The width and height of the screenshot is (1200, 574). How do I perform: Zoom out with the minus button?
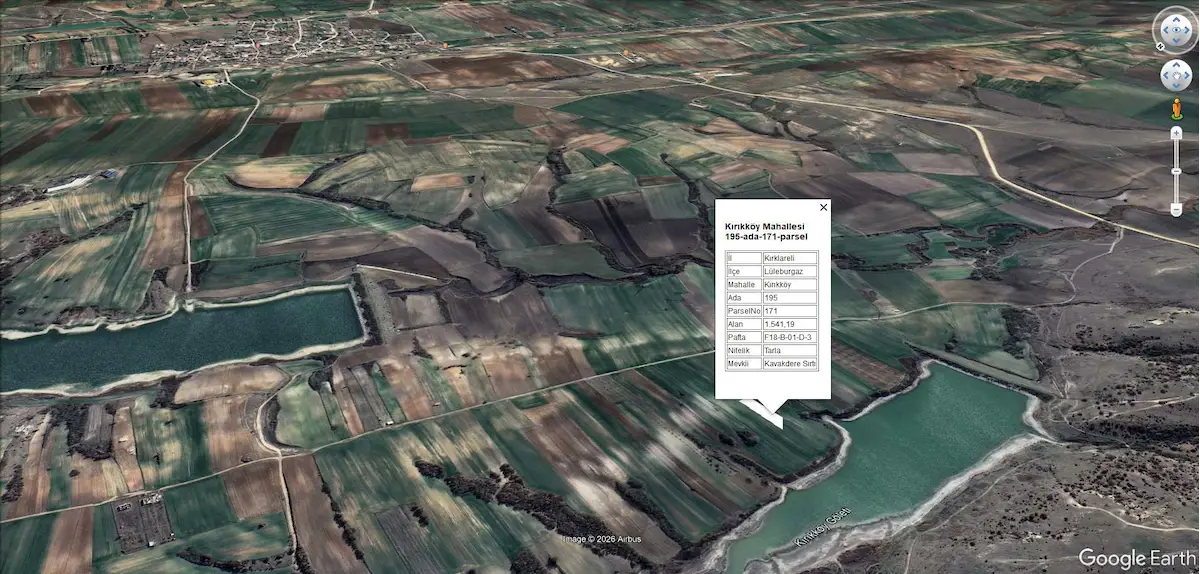click(x=1176, y=209)
